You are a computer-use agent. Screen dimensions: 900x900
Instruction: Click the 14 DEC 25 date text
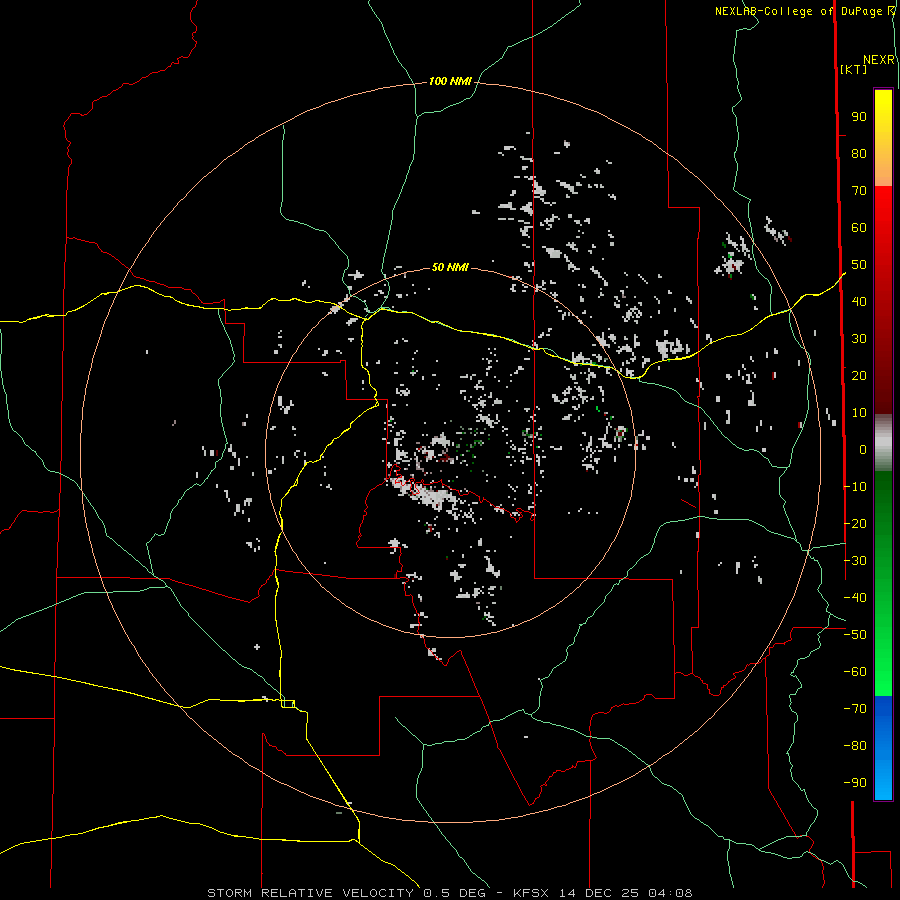coord(599,893)
